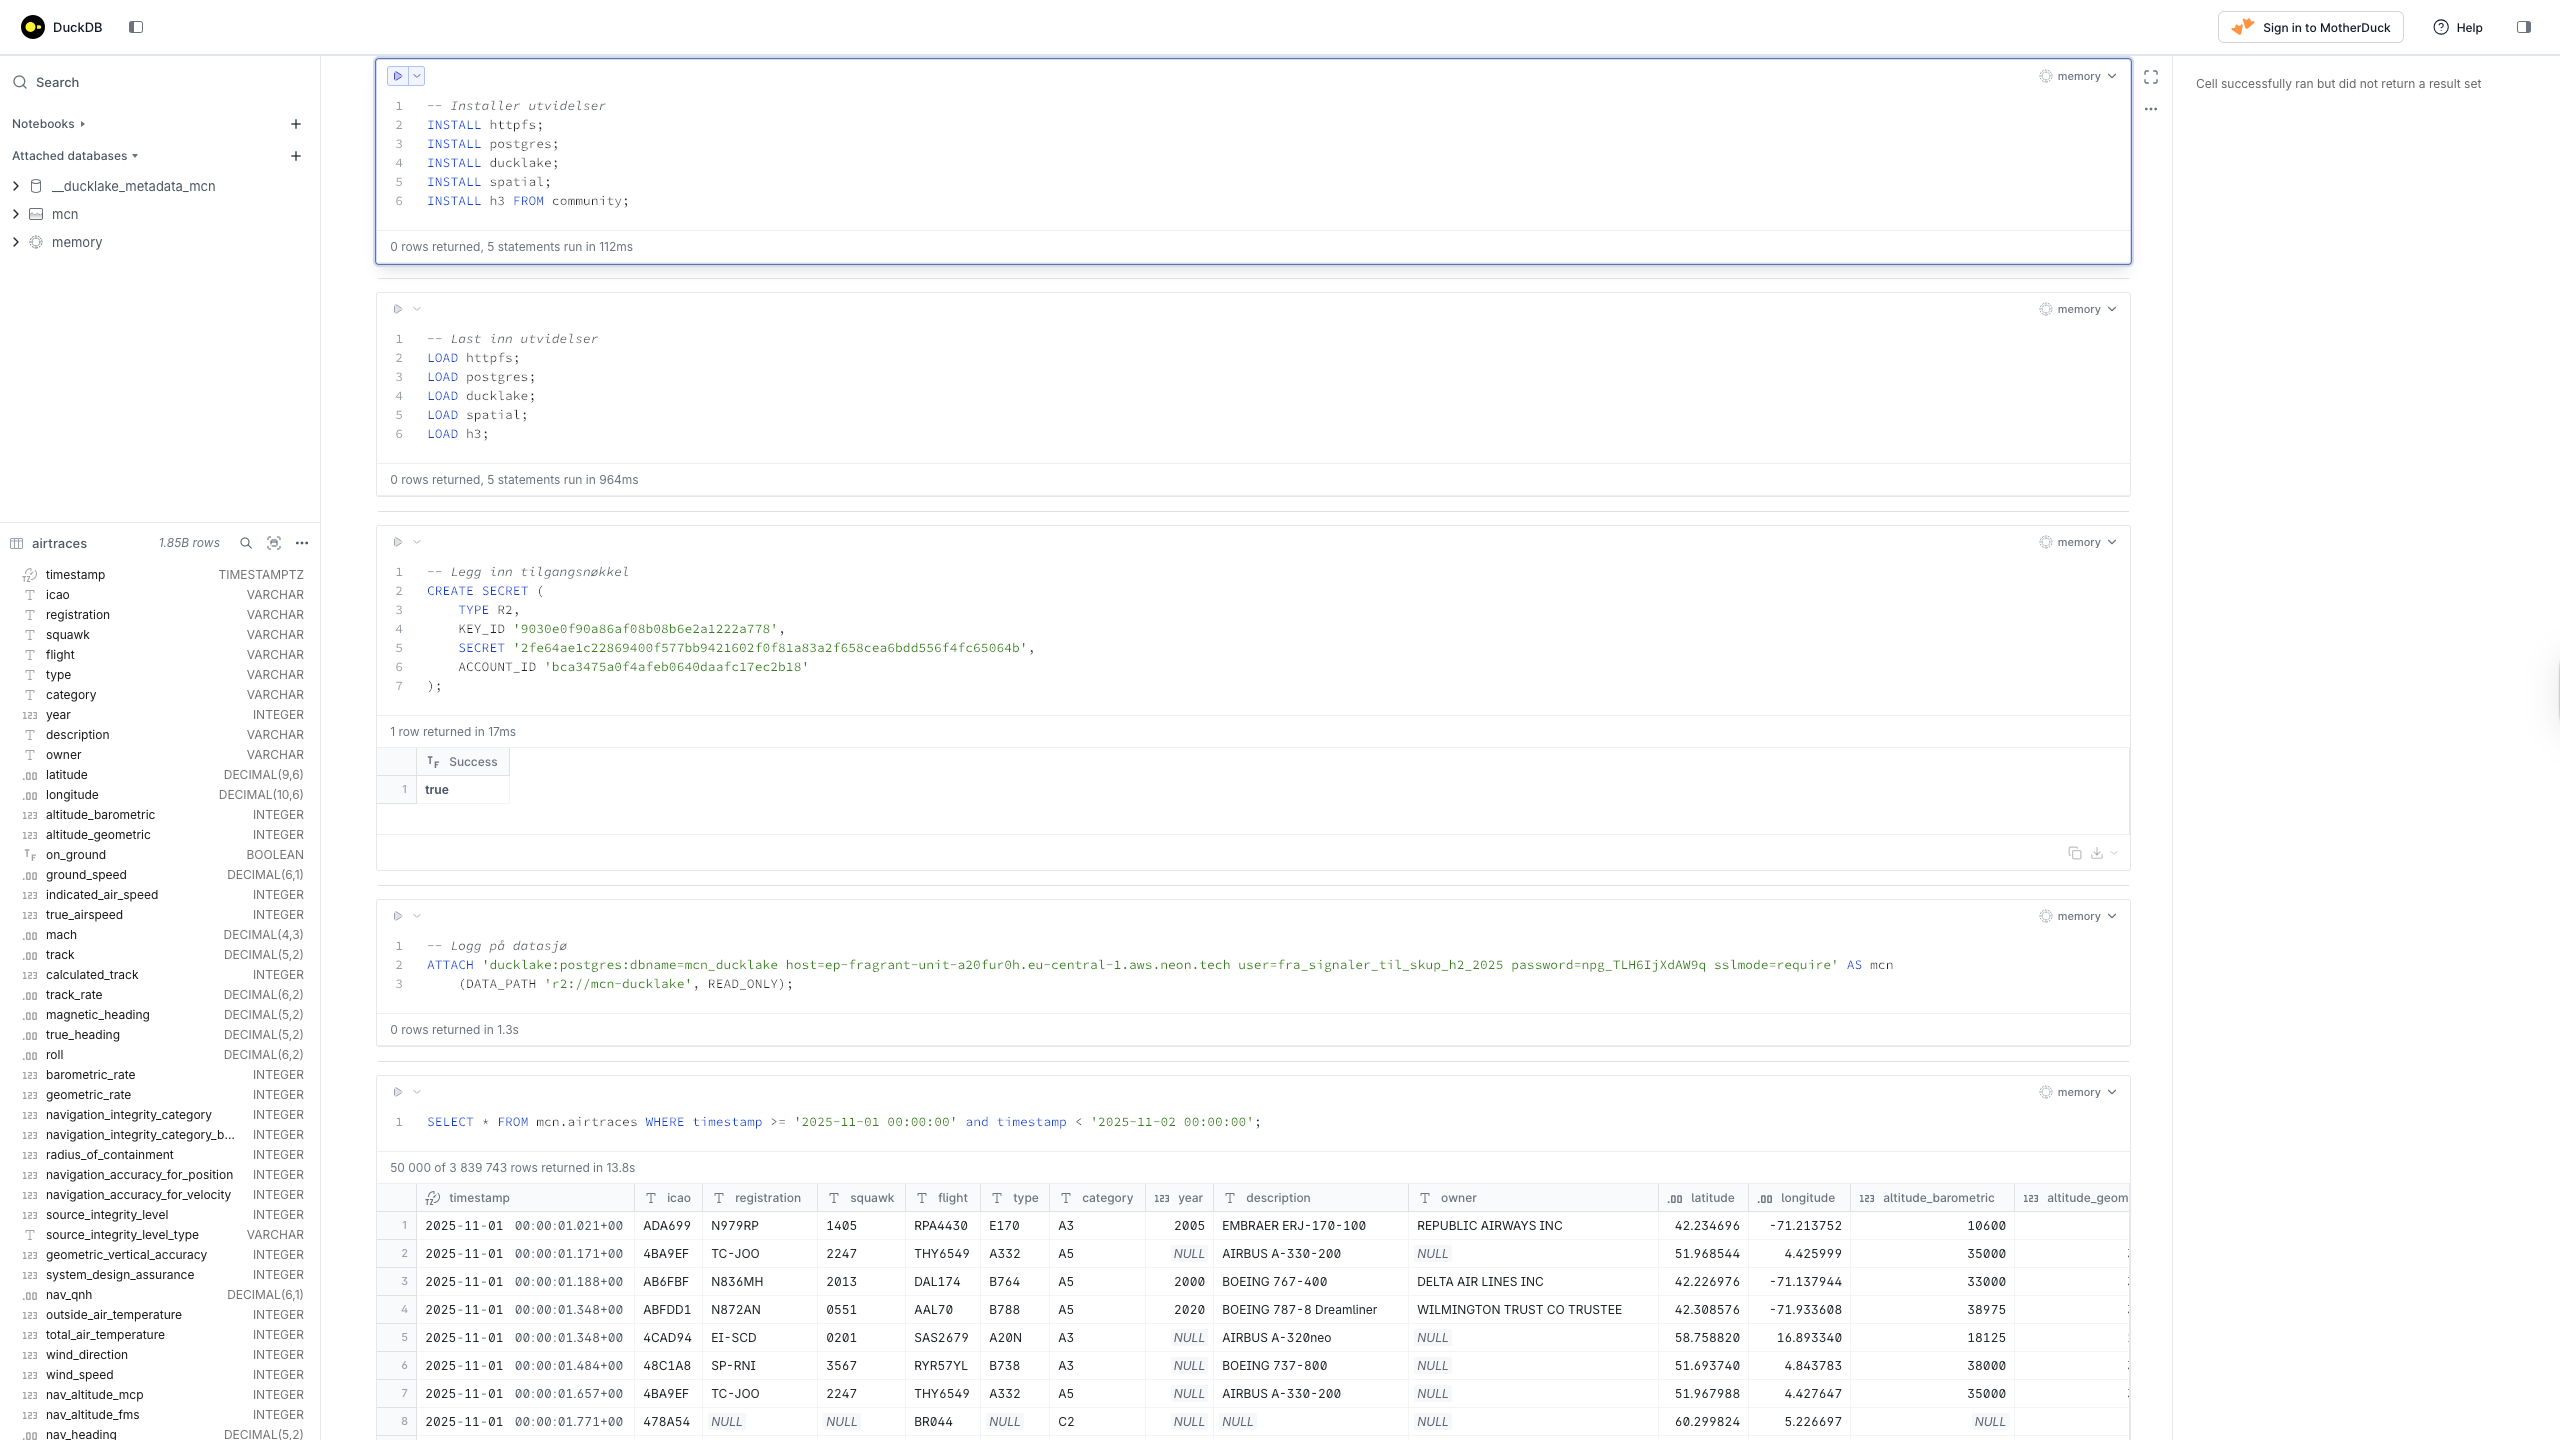This screenshot has height=1440, width=2560.
Task: Search columns in airtraces table
Action: 246,543
